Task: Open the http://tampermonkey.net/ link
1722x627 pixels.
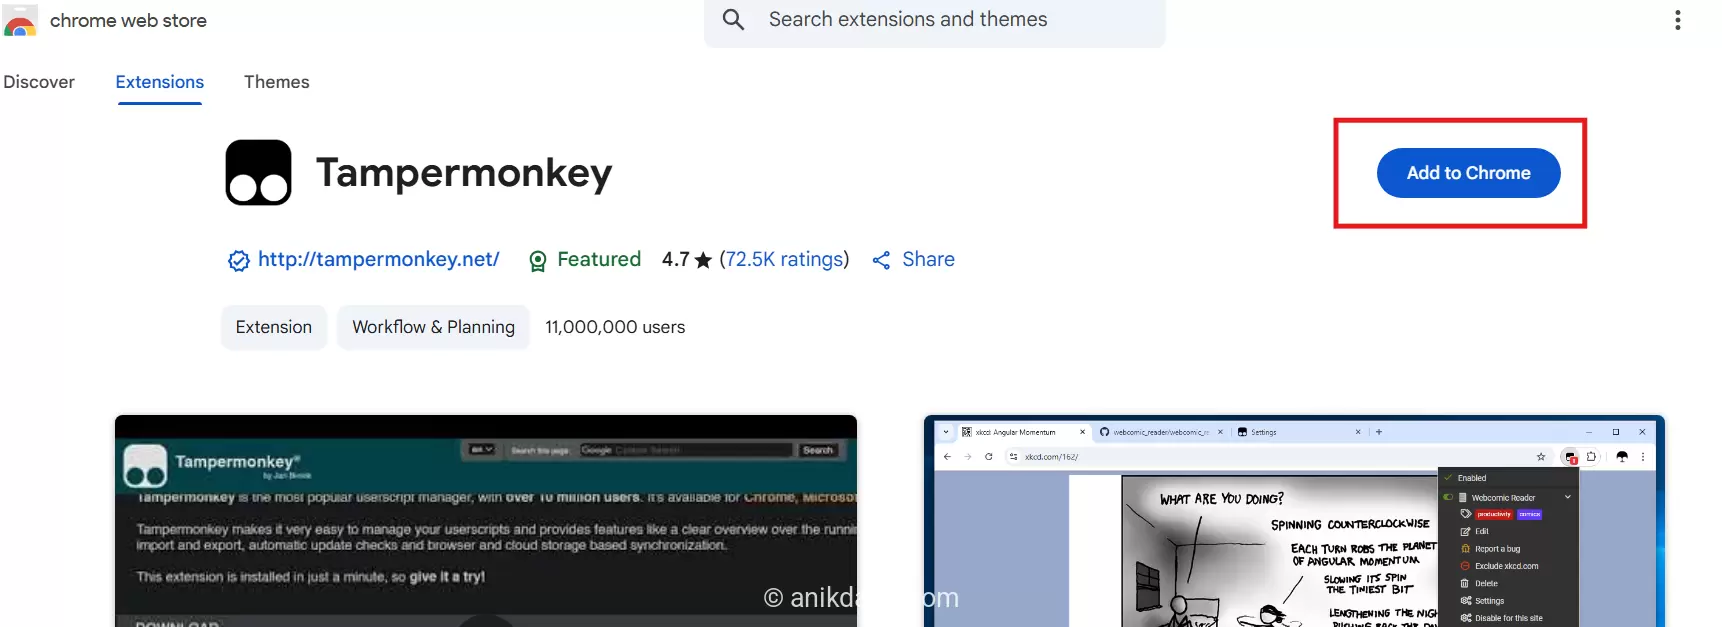Action: [379, 259]
